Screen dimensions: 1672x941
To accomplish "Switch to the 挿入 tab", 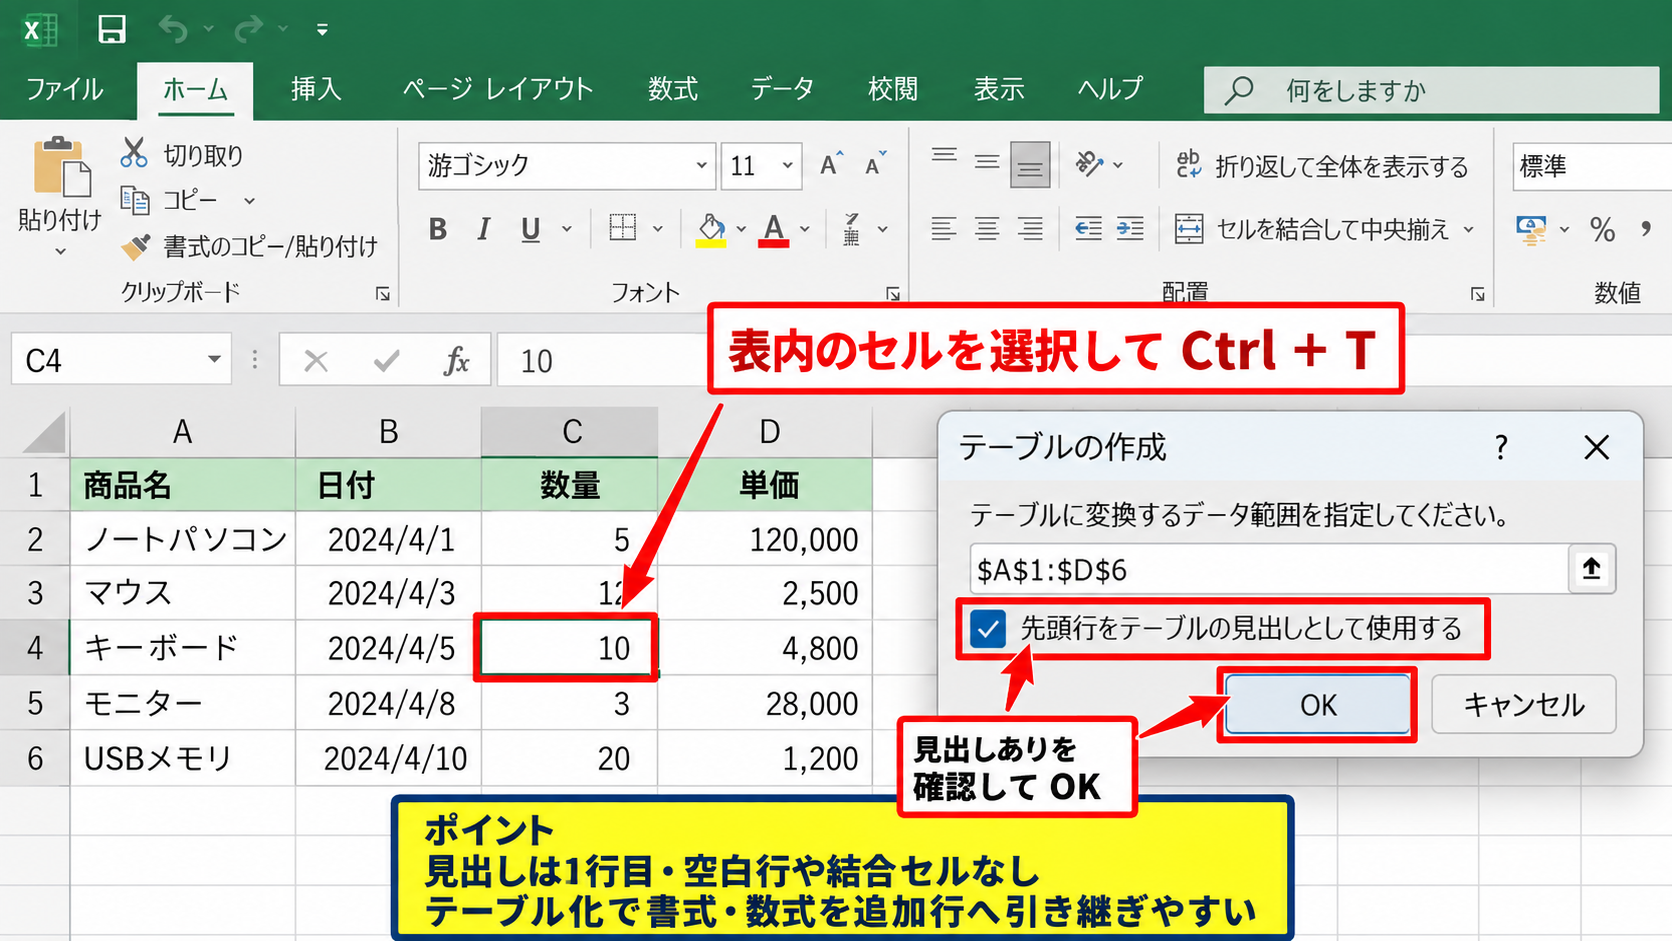I will tap(316, 90).
